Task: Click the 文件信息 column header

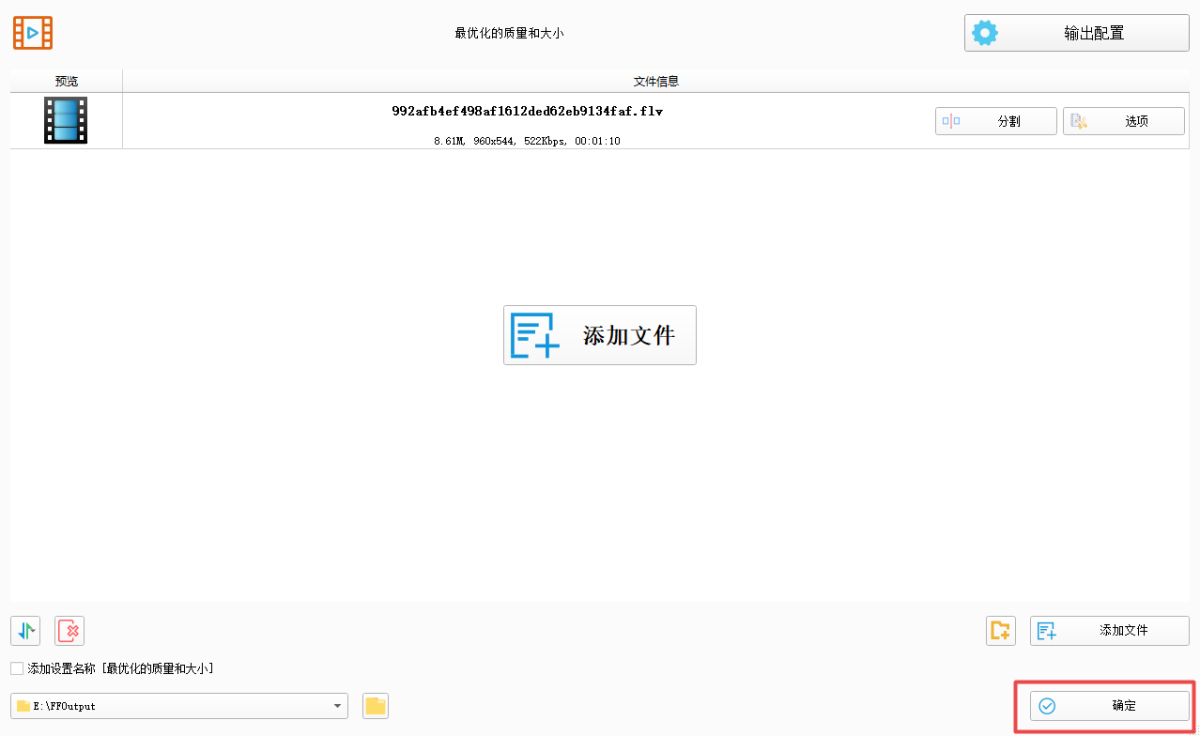Action: (x=656, y=81)
